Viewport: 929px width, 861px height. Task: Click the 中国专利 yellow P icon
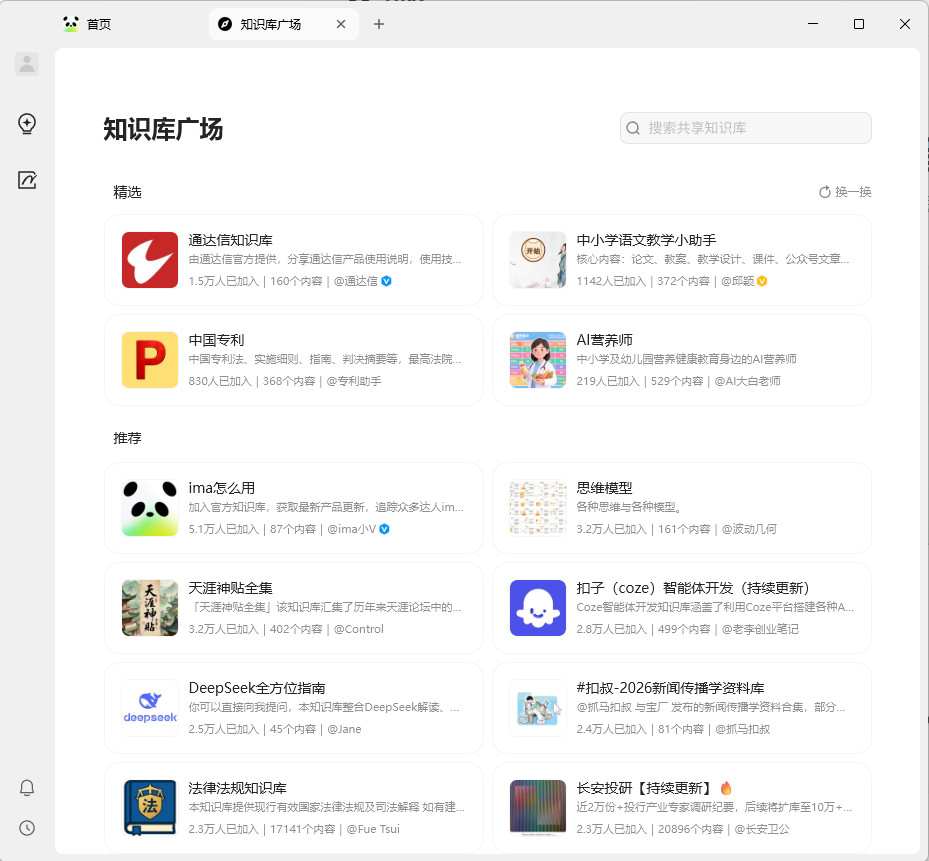(x=150, y=360)
